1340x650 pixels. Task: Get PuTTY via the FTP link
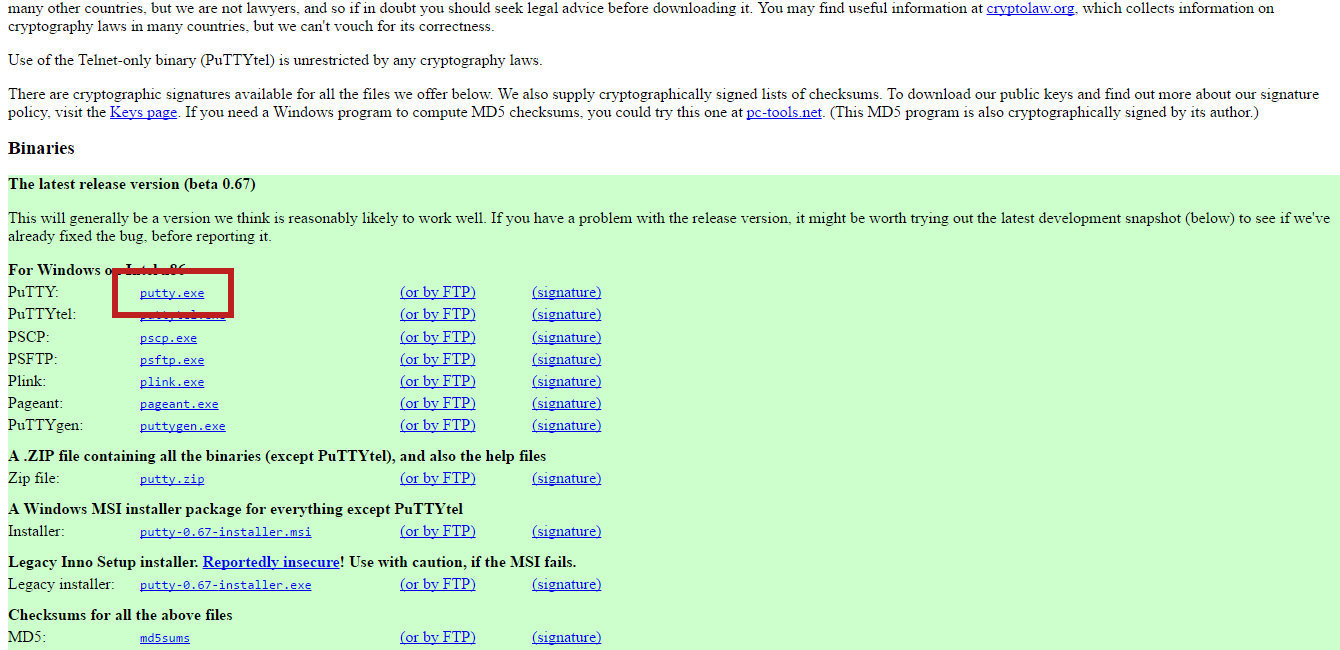click(x=438, y=292)
